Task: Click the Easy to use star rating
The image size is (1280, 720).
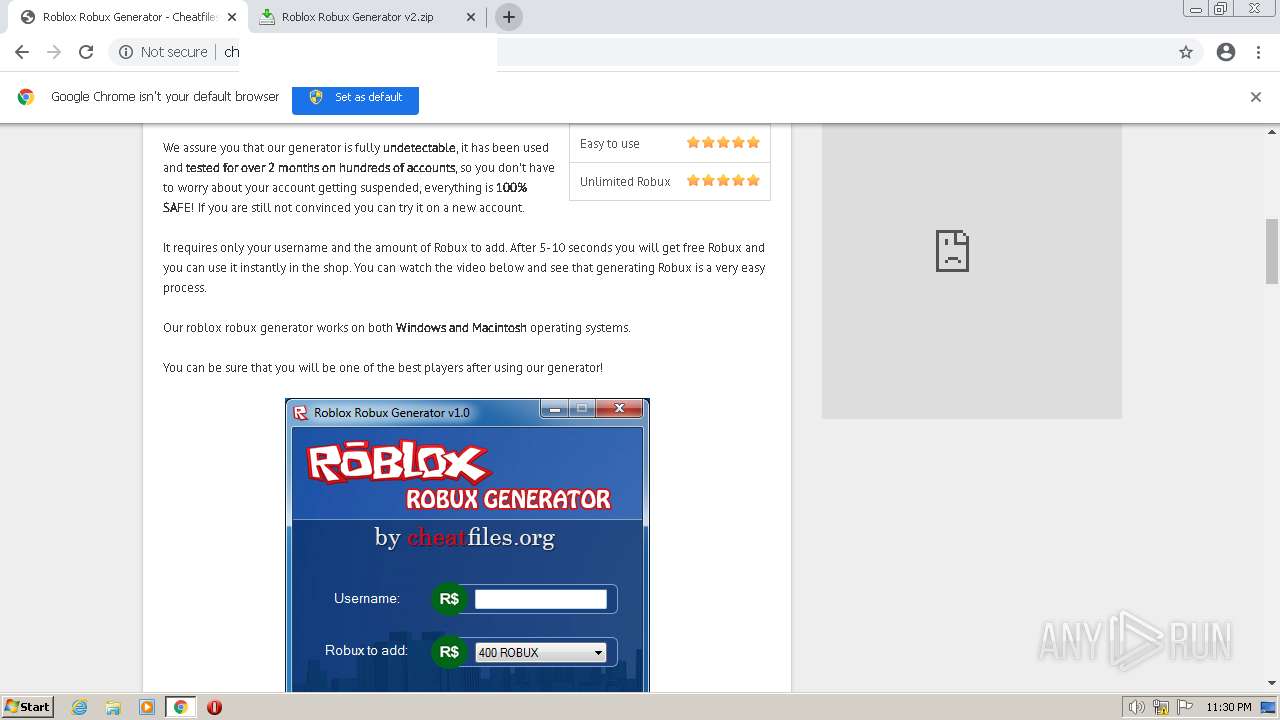Action: pyautogui.click(x=723, y=143)
